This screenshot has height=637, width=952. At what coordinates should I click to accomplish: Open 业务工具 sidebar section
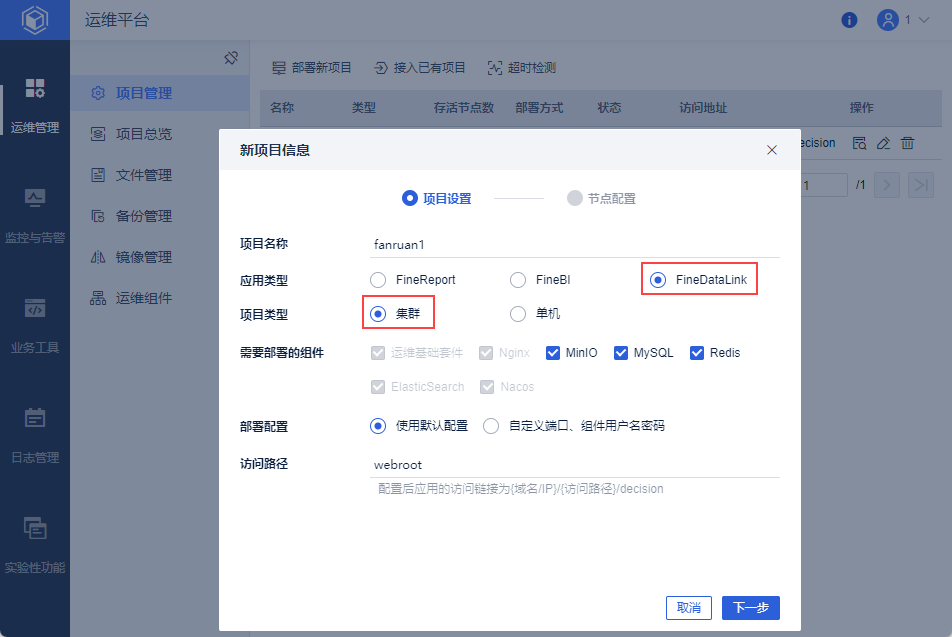(35, 326)
